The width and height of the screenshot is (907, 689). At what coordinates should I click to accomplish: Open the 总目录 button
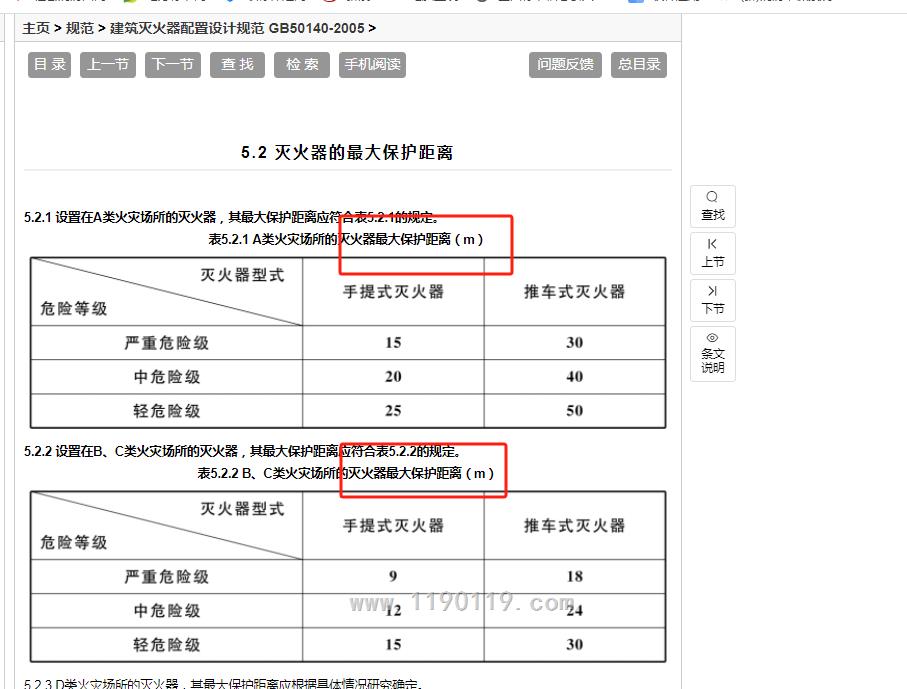639,65
